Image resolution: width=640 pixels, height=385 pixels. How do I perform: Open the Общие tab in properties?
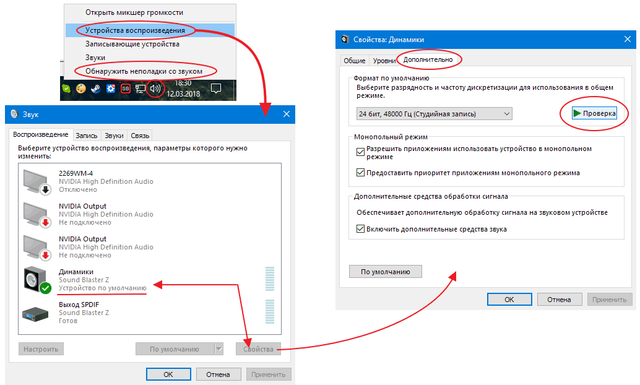[354, 60]
